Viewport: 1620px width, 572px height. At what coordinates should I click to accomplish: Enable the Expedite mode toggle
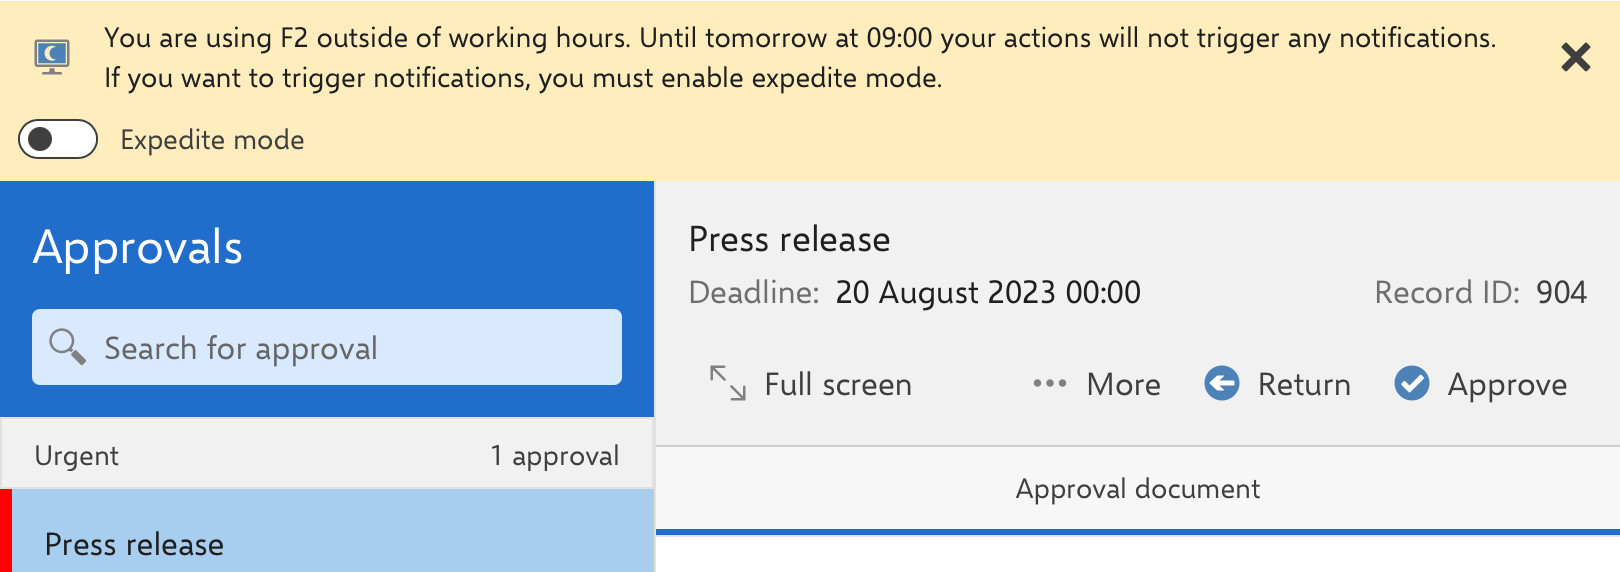coord(58,140)
